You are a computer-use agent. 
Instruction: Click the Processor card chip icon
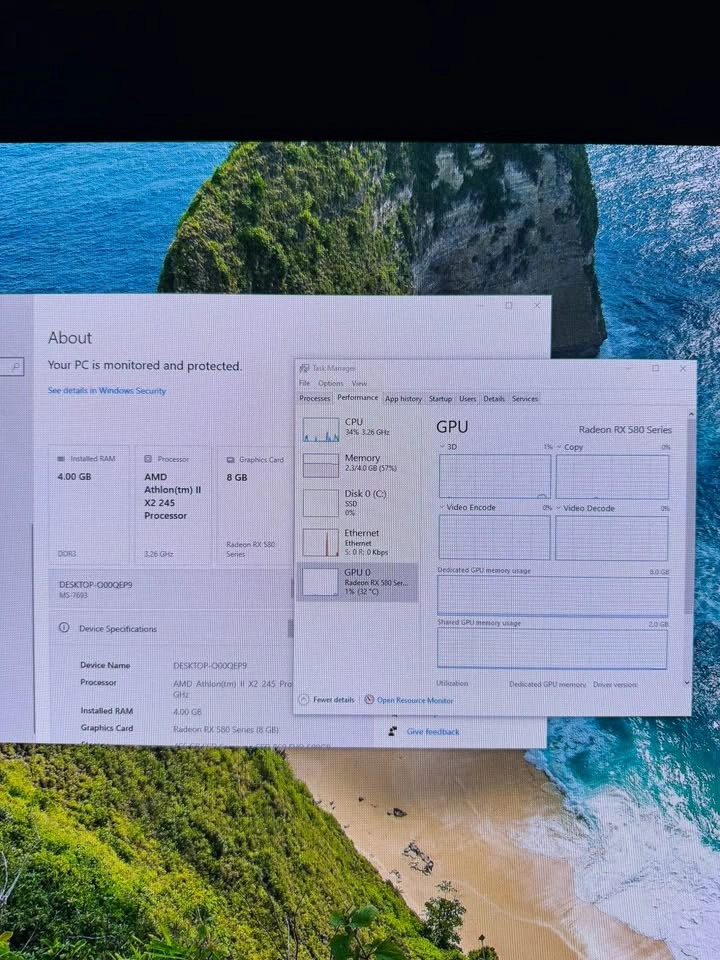148,459
